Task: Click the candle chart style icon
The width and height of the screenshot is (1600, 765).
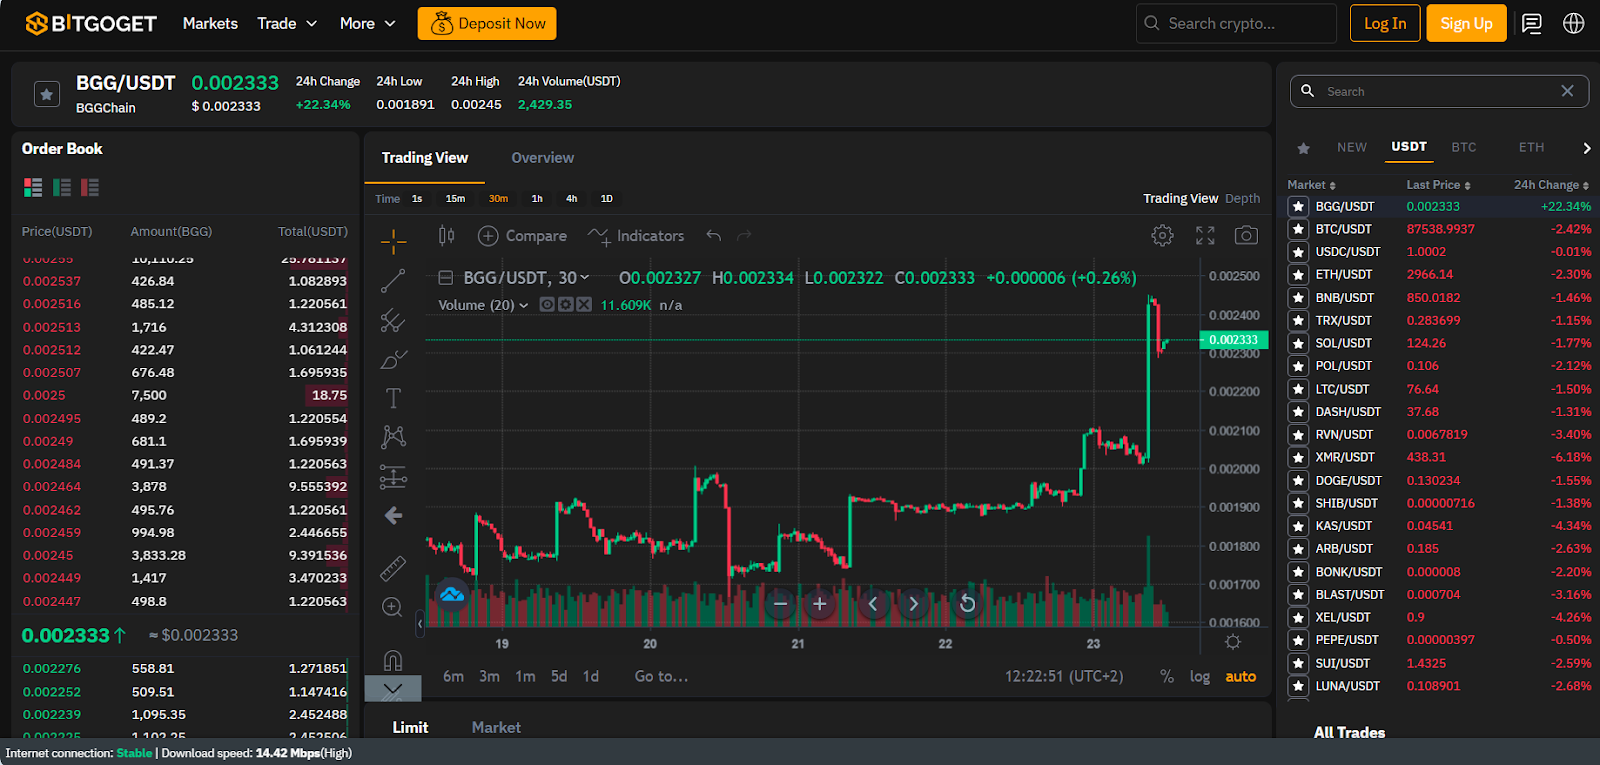Action: click(x=446, y=236)
